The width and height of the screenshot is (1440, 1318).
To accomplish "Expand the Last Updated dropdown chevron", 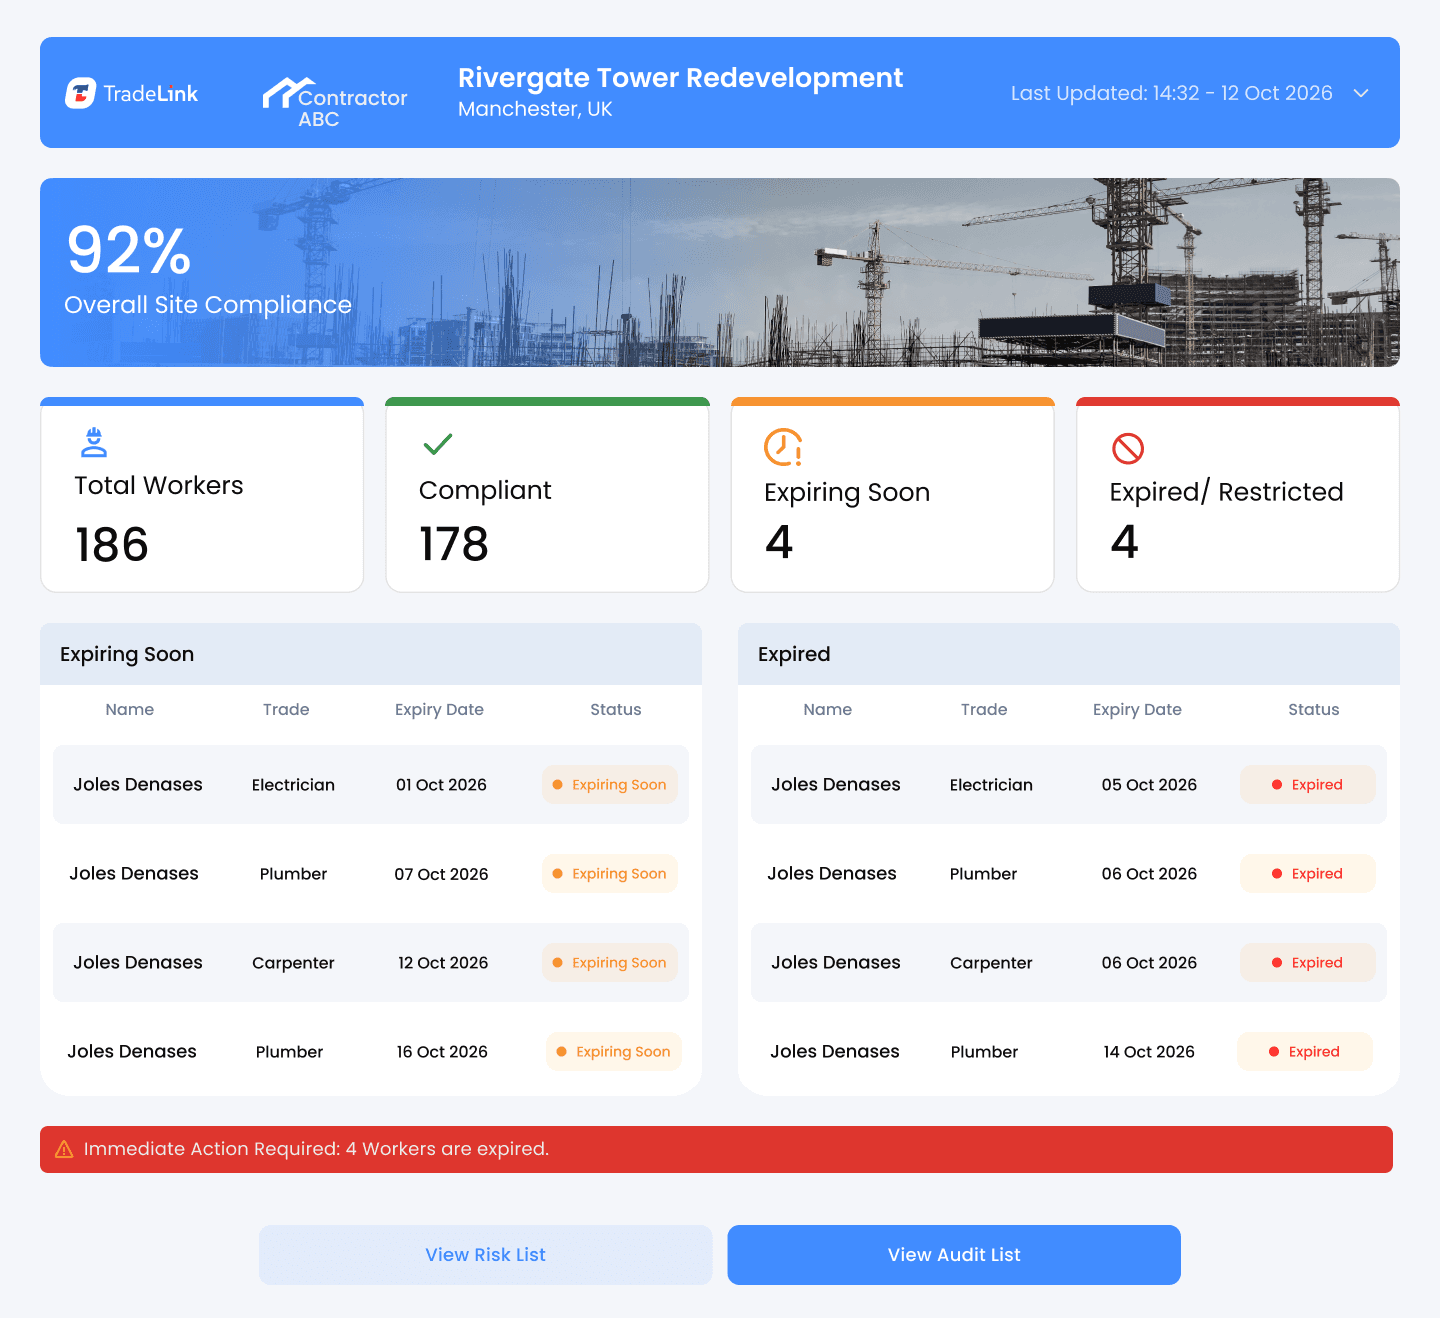I will click(x=1361, y=93).
